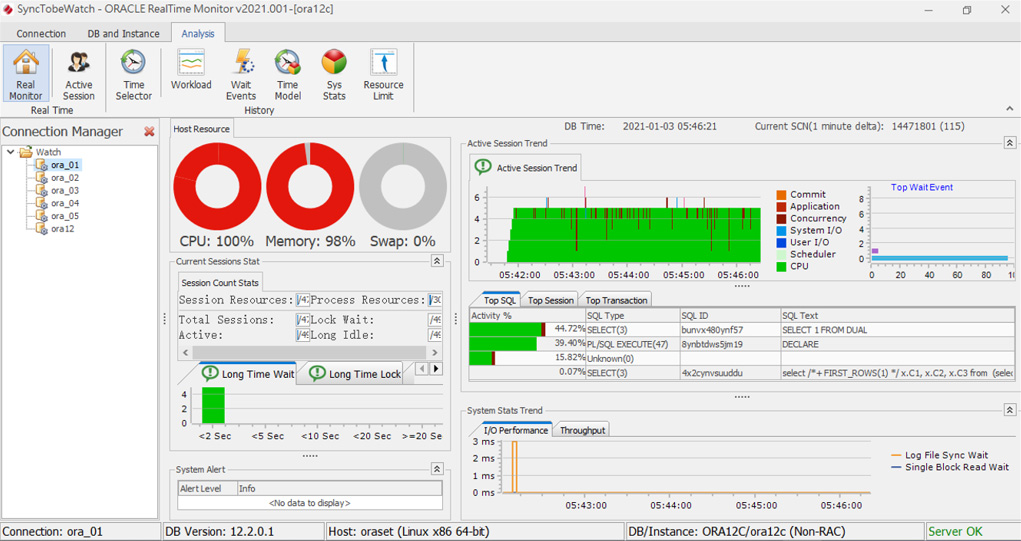Select the ora12 connection
Image resolution: width=1021 pixels, height=541 pixels.
tap(63, 229)
